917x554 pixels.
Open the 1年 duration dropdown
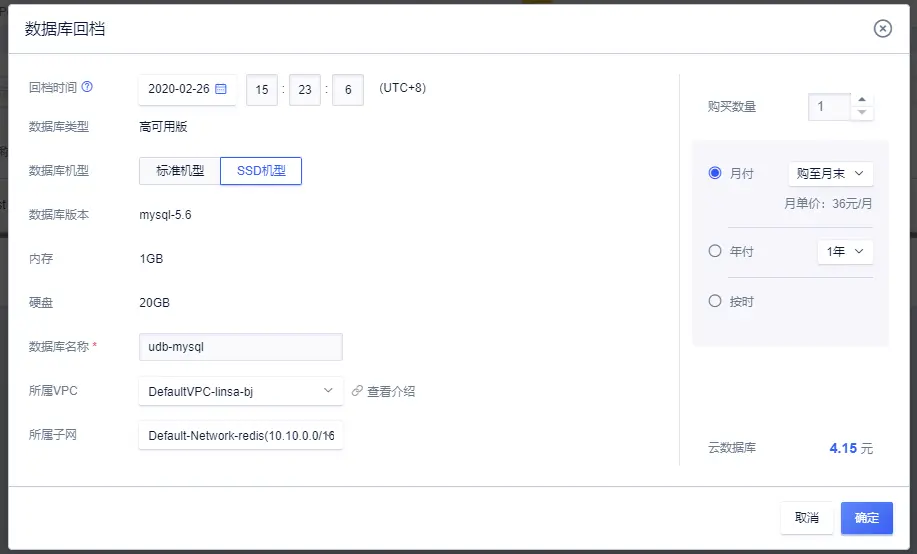[x=845, y=252]
